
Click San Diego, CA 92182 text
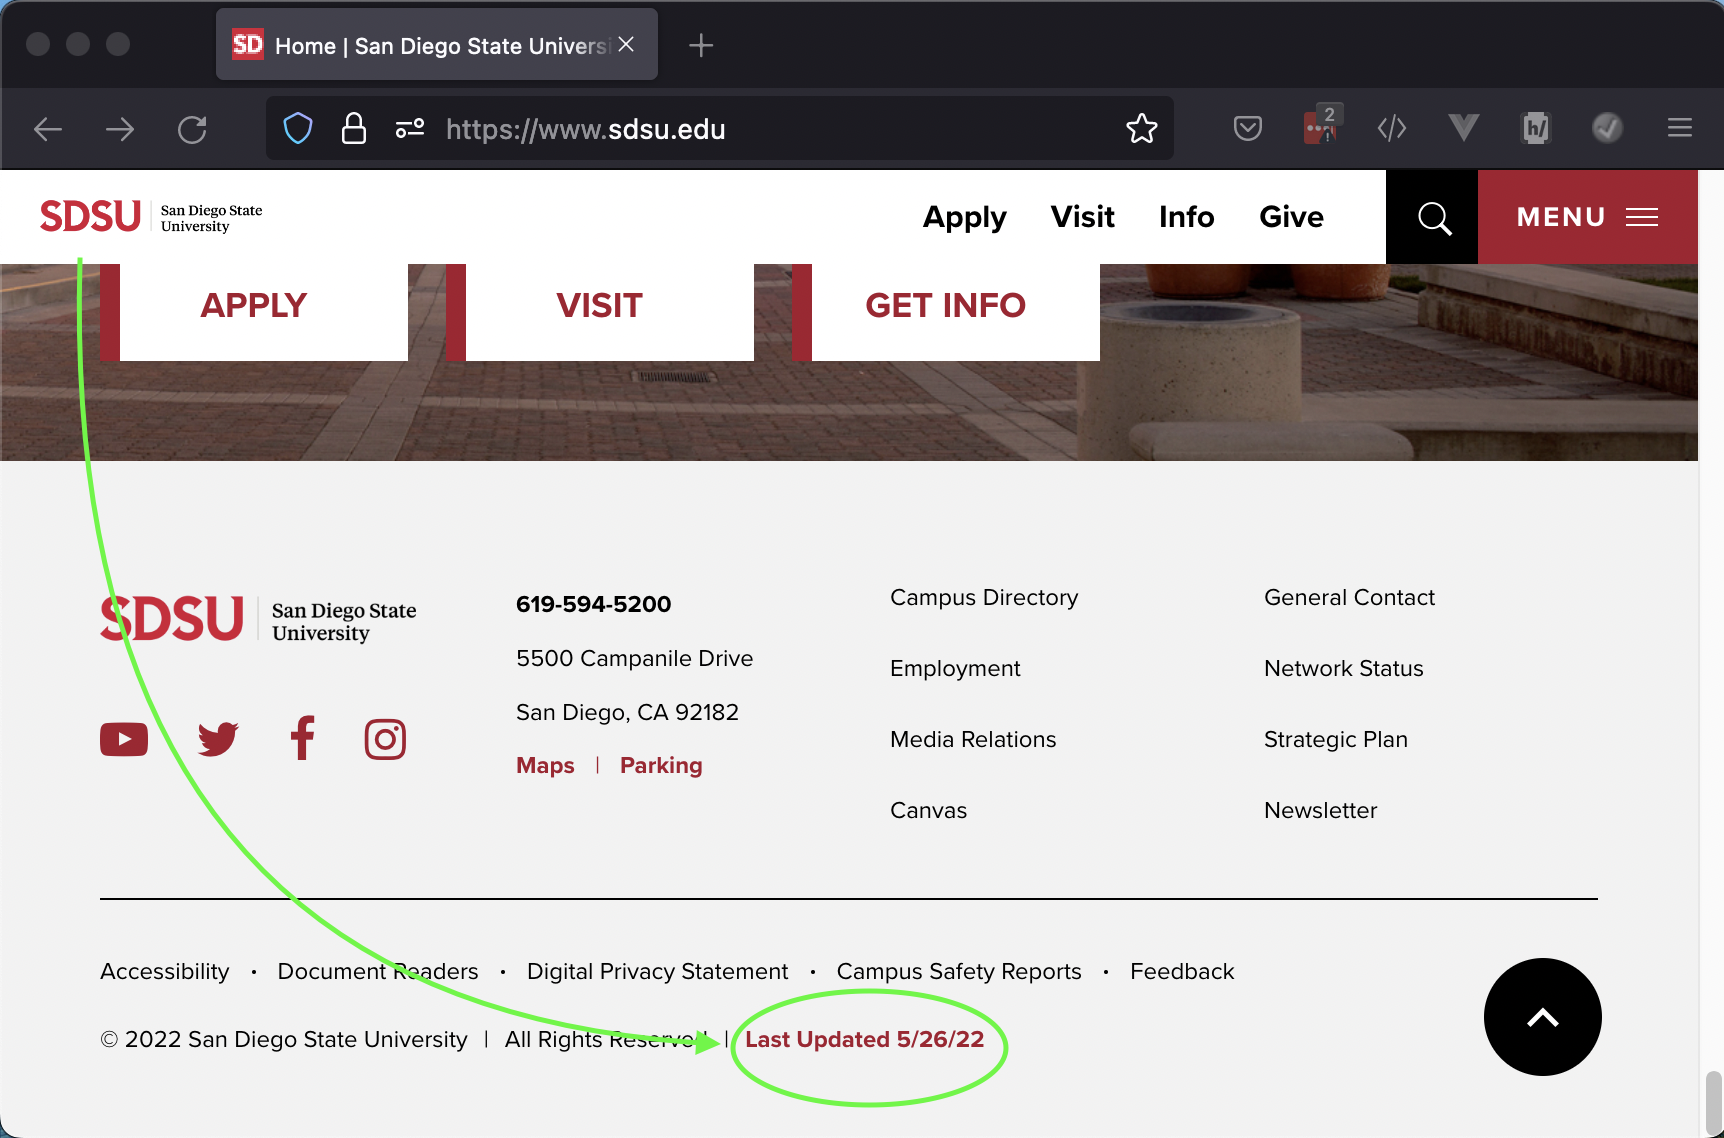coord(627,713)
